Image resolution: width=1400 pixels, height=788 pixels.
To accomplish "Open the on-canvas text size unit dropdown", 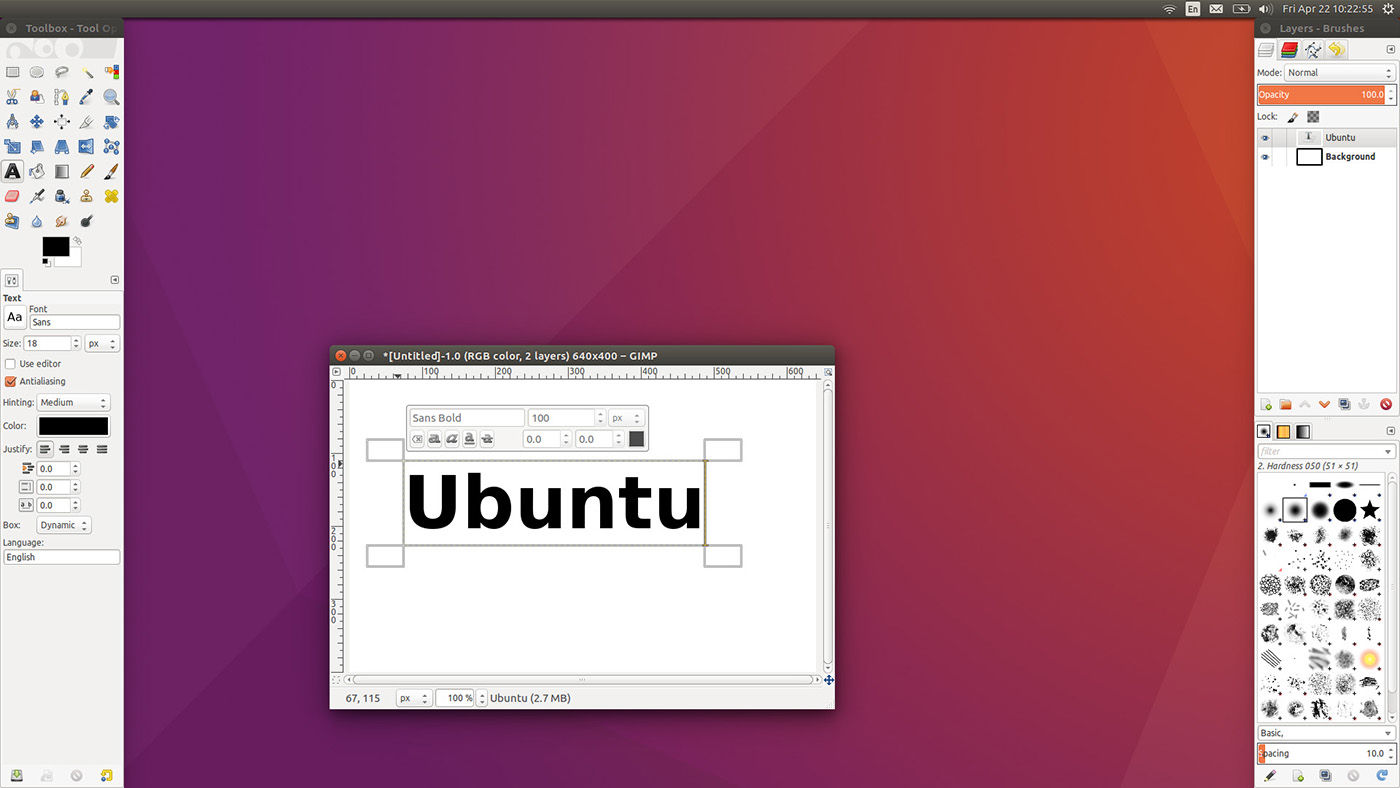I will 626,418.
